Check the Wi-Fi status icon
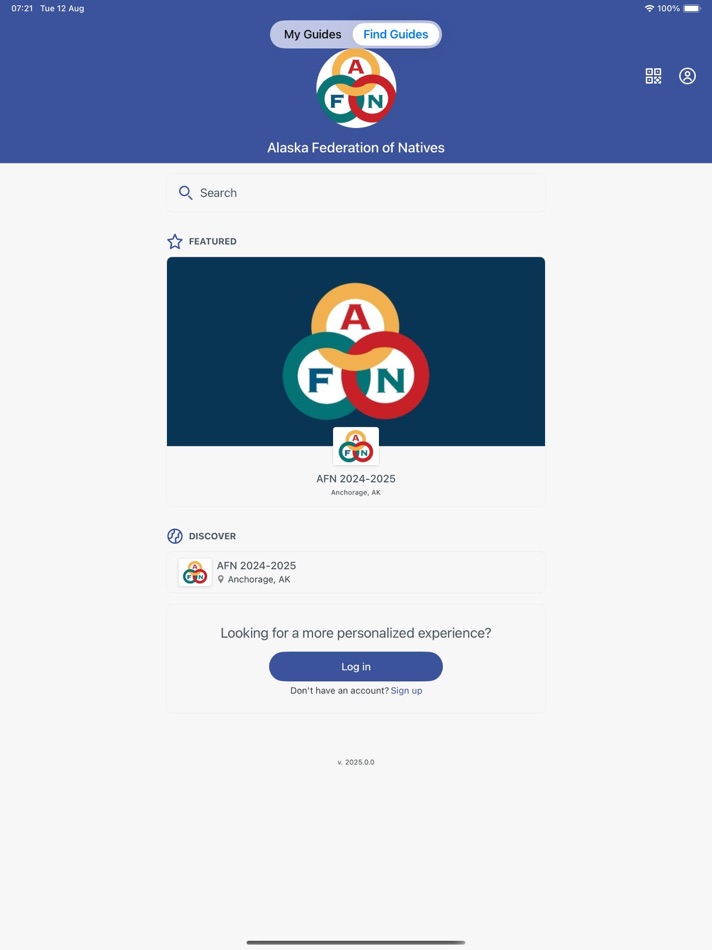The height and width of the screenshot is (950, 712). tap(650, 8)
